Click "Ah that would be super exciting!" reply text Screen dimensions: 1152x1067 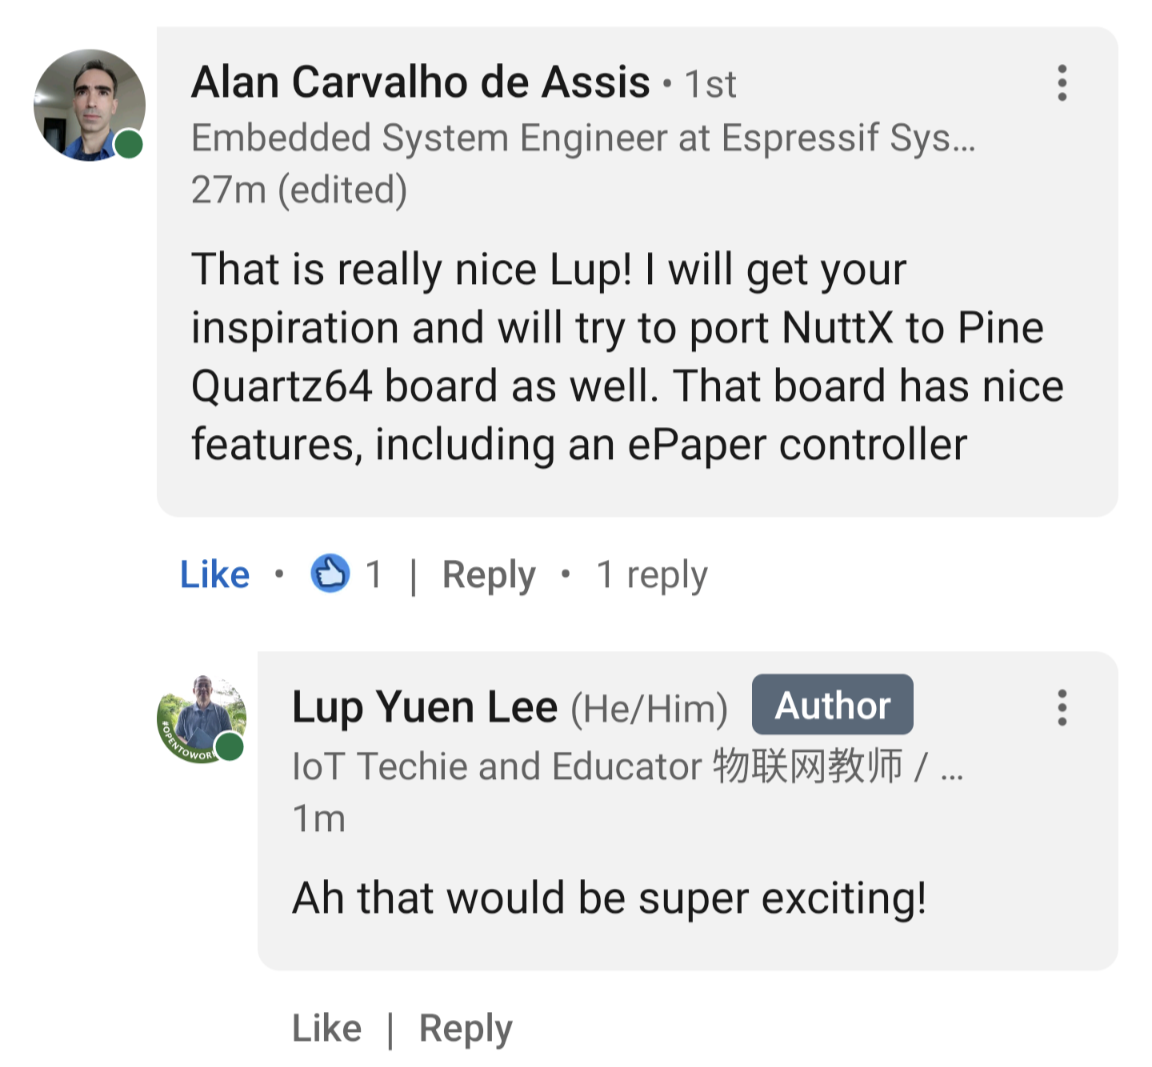[609, 898]
